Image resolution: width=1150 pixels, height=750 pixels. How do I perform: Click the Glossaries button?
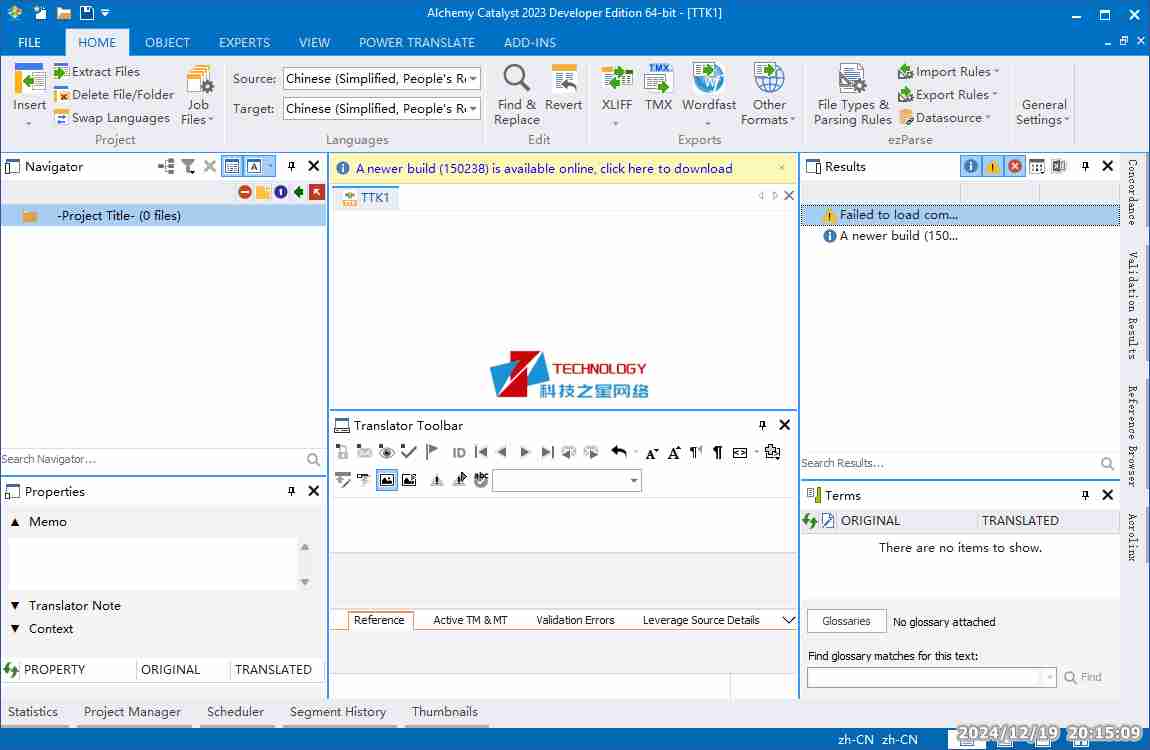tap(846, 621)
